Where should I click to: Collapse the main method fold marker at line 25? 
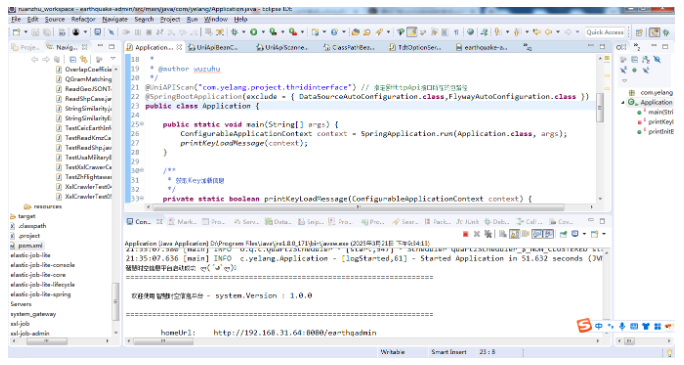tap(142, 124)
